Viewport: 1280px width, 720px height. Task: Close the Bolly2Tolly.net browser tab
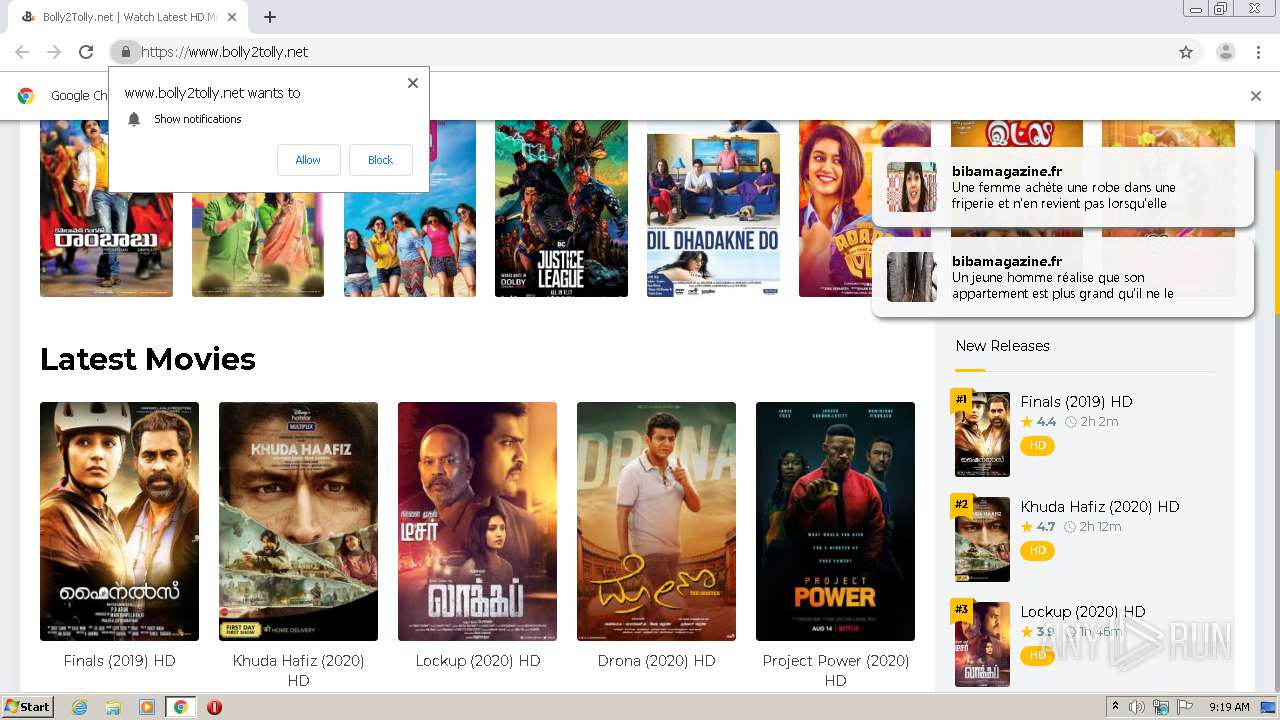point(232,17)
